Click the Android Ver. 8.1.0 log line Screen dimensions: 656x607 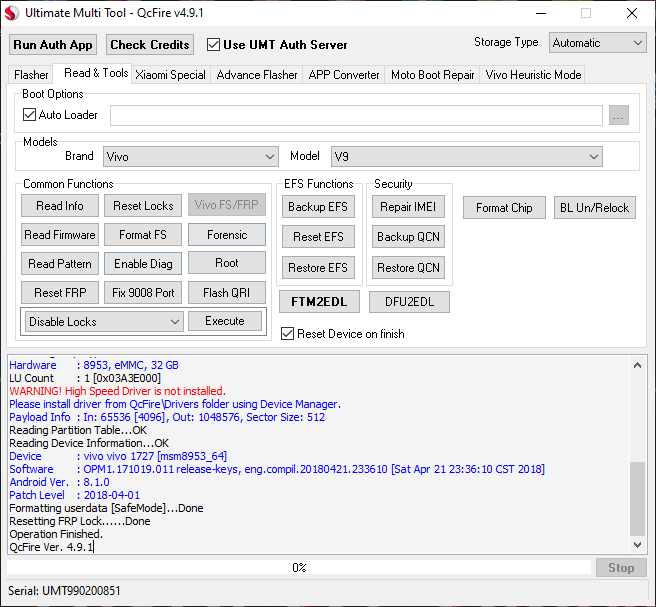pos(59,482)
